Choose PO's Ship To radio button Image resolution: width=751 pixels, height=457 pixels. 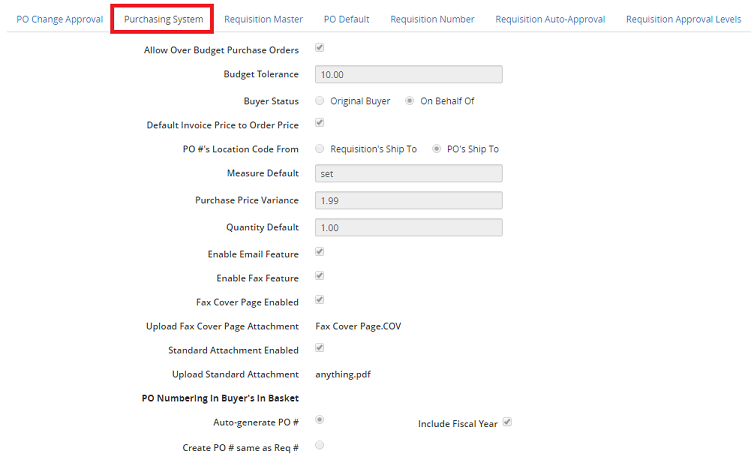(436, 148)
